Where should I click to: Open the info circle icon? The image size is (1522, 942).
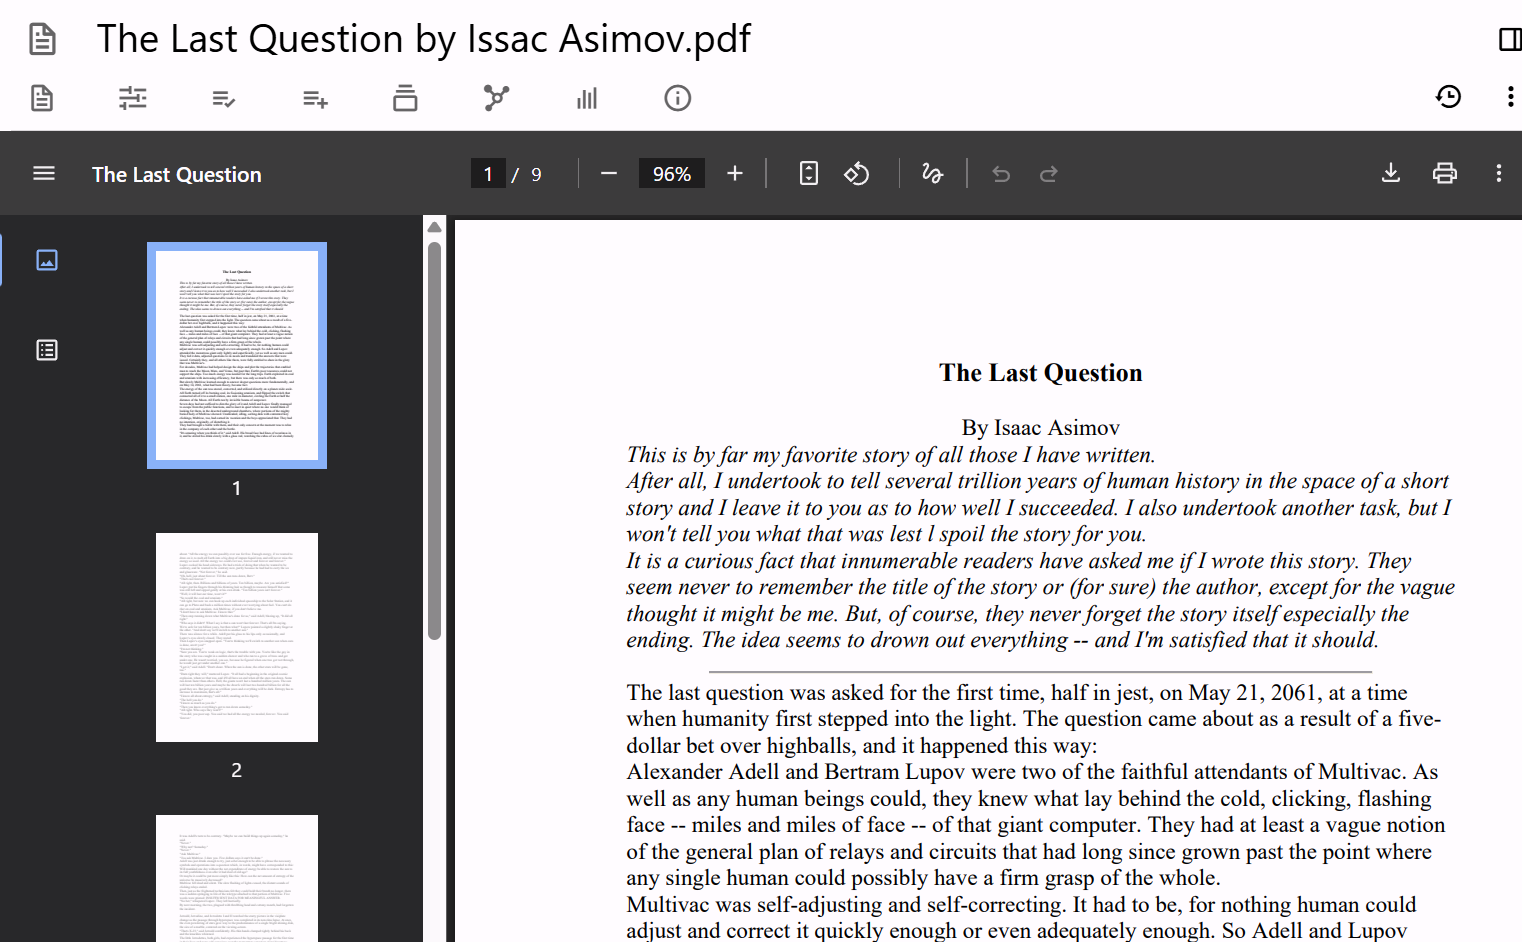point(677,98)
